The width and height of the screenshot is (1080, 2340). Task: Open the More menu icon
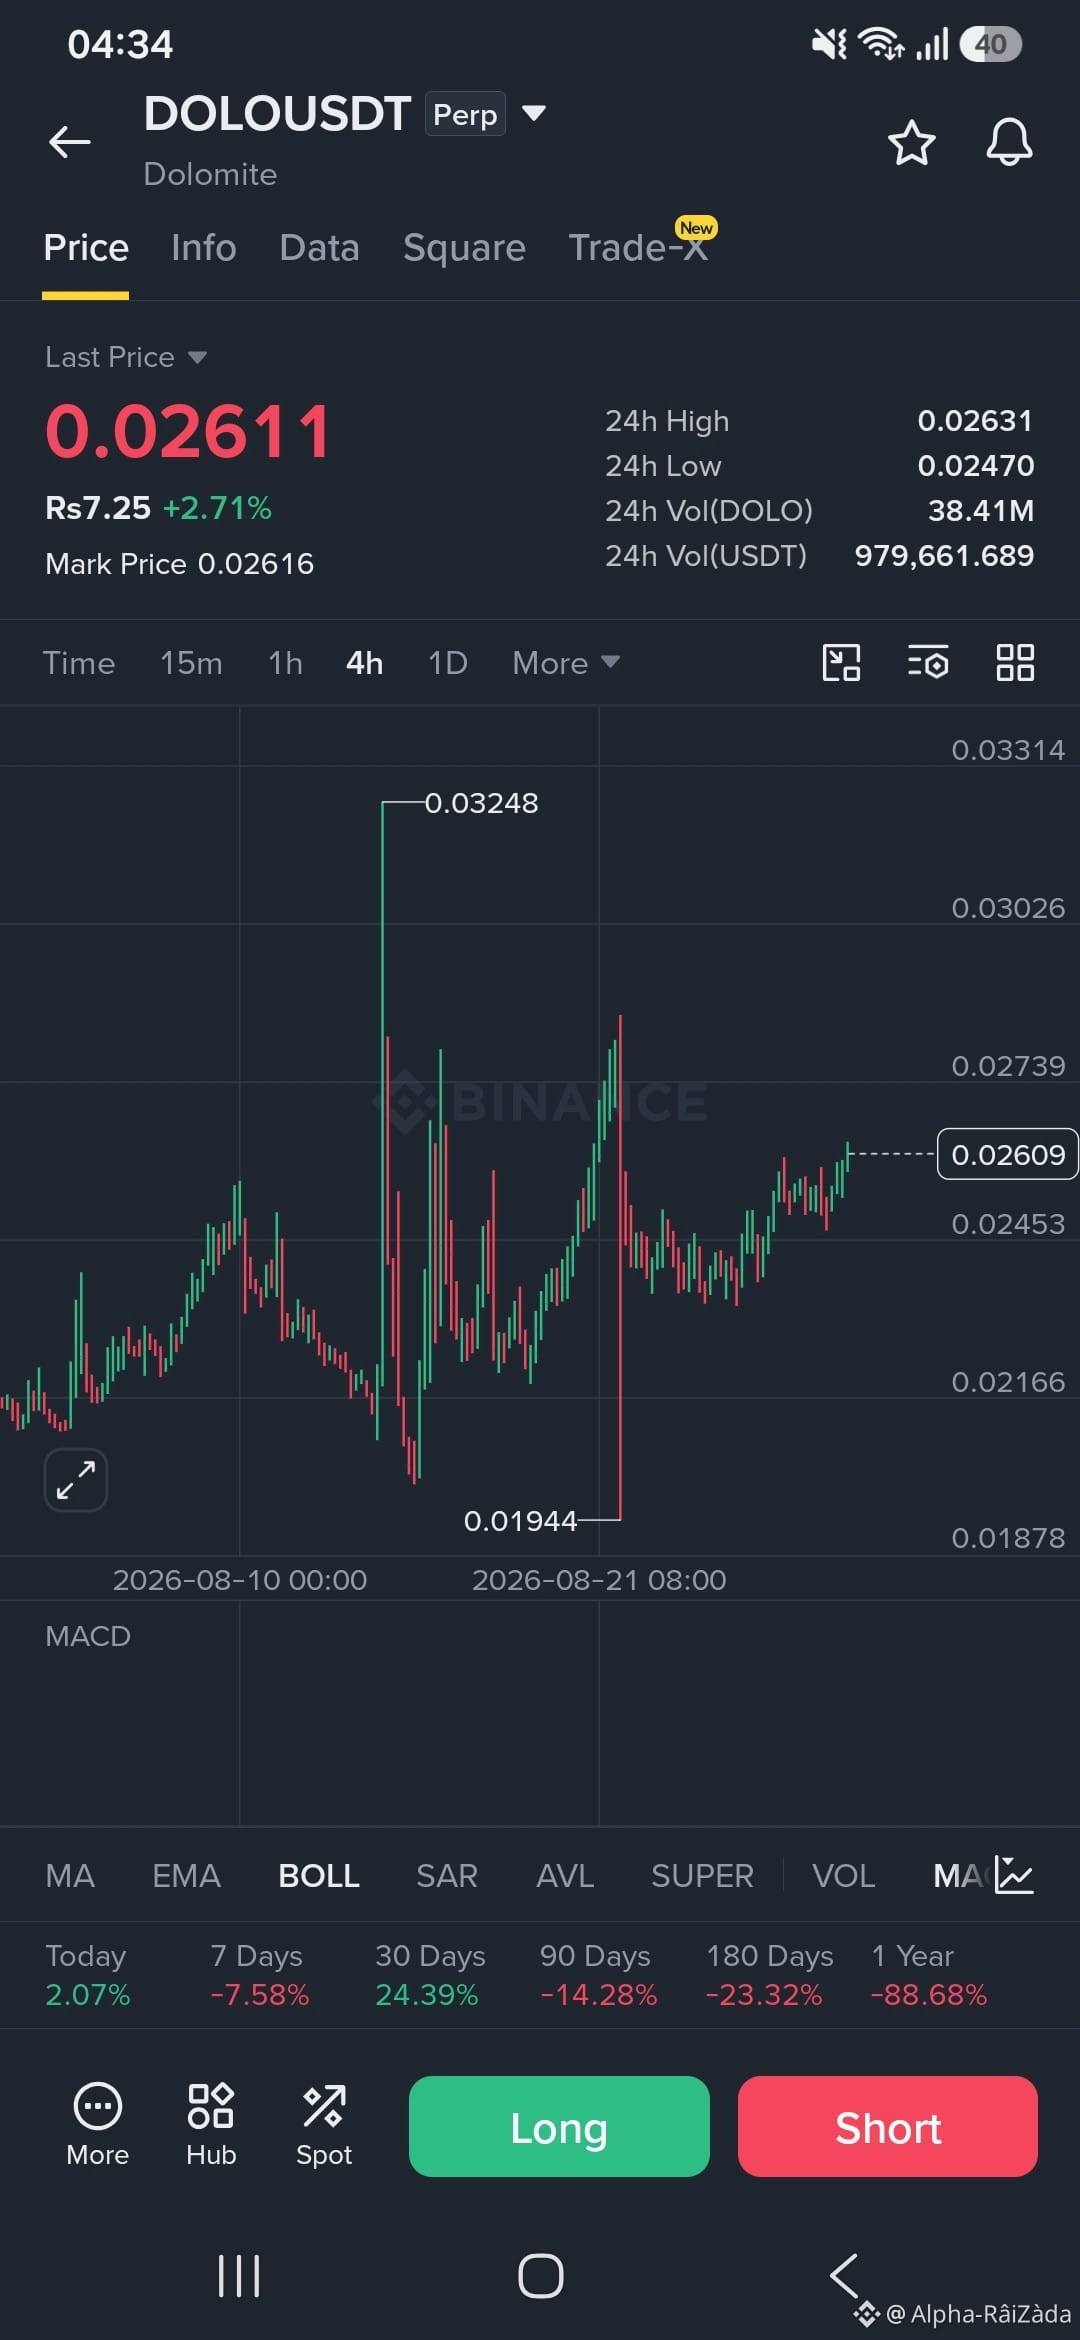[x=98, y=2125]
